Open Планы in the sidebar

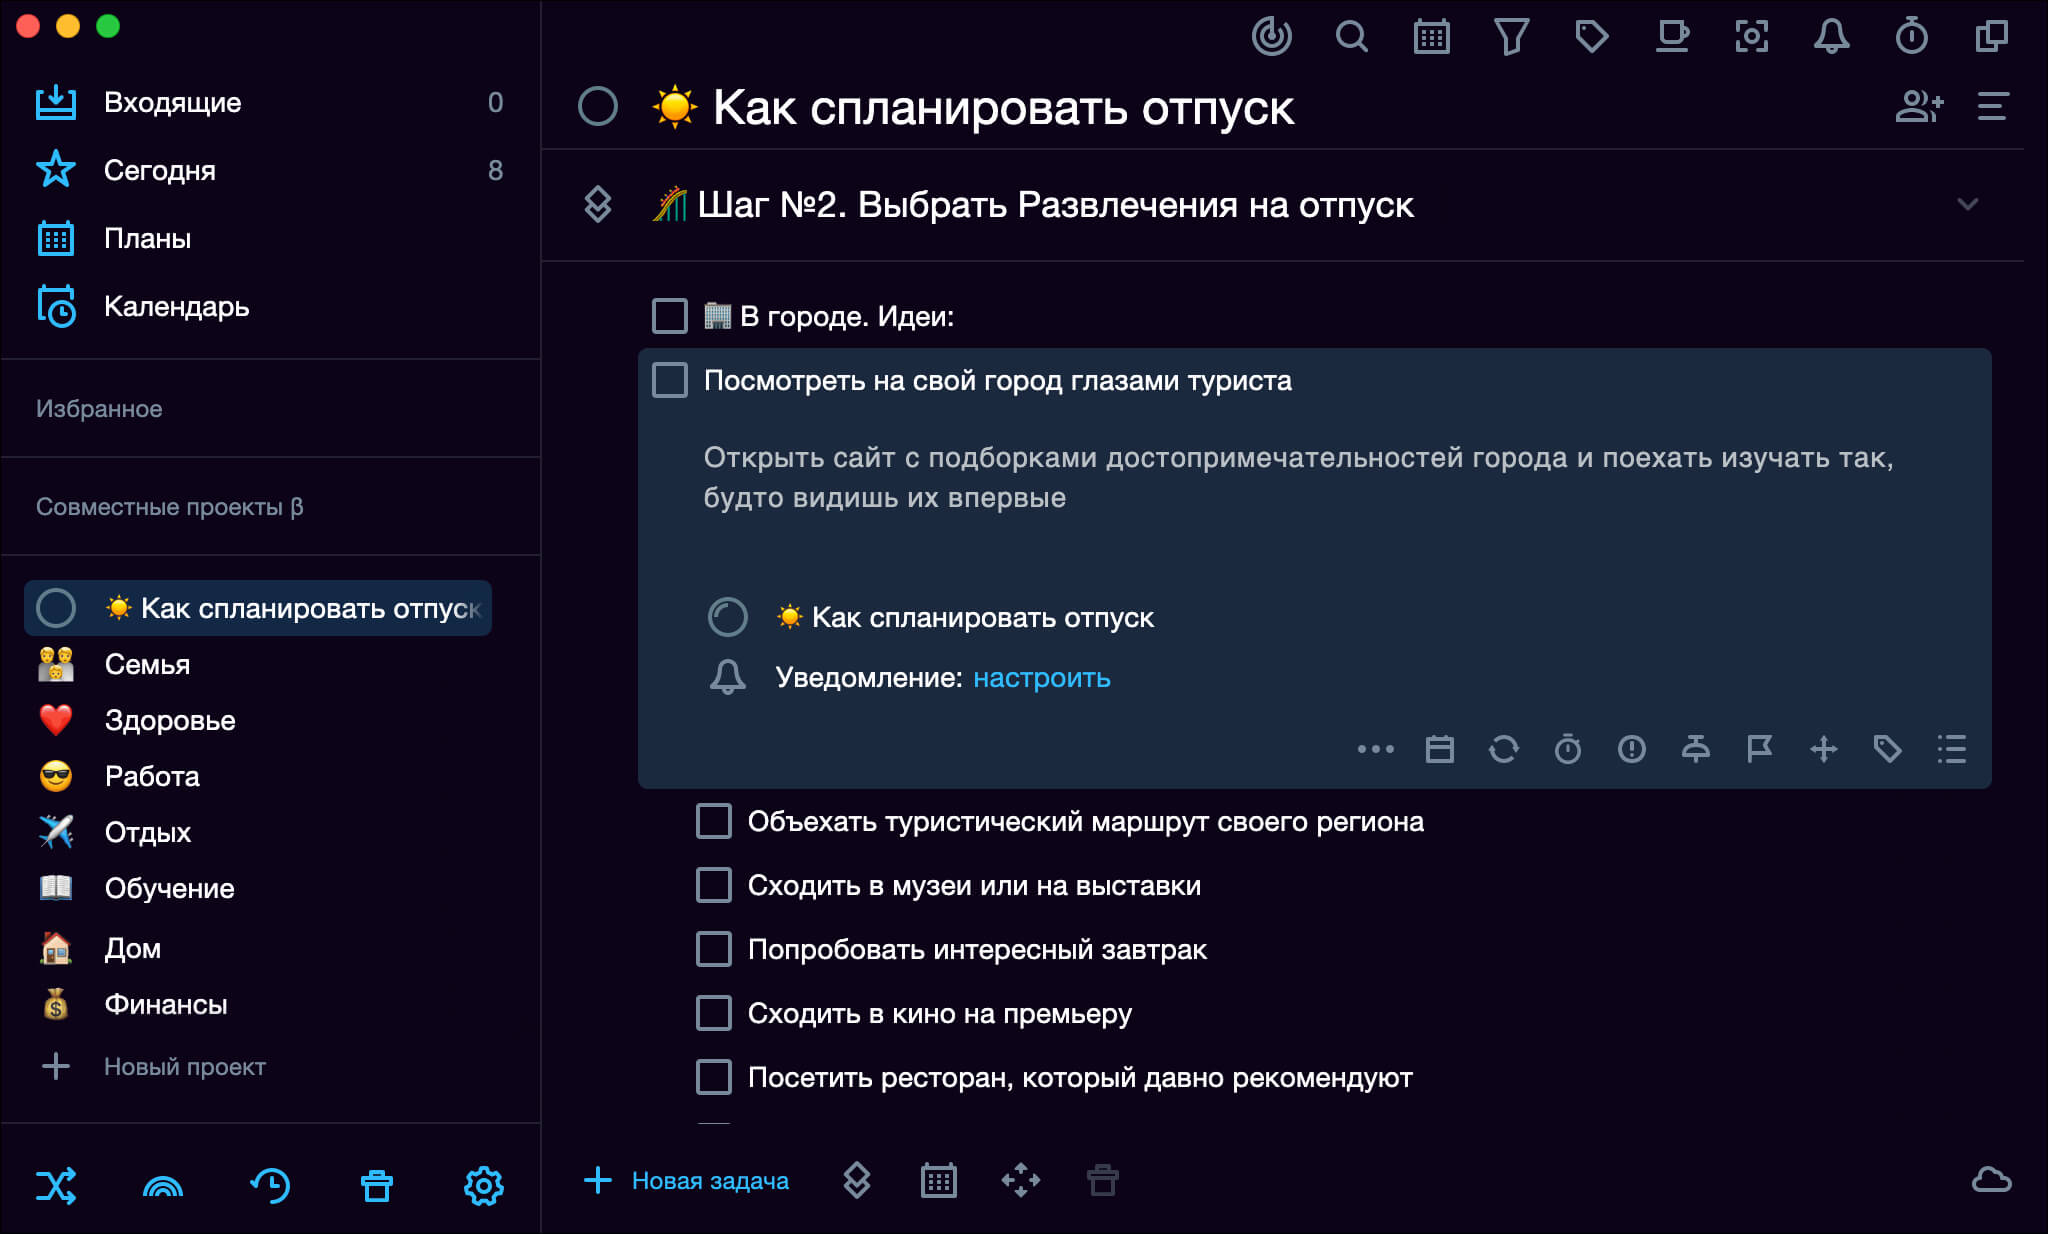pyautogui.click(x=270, y=238)
